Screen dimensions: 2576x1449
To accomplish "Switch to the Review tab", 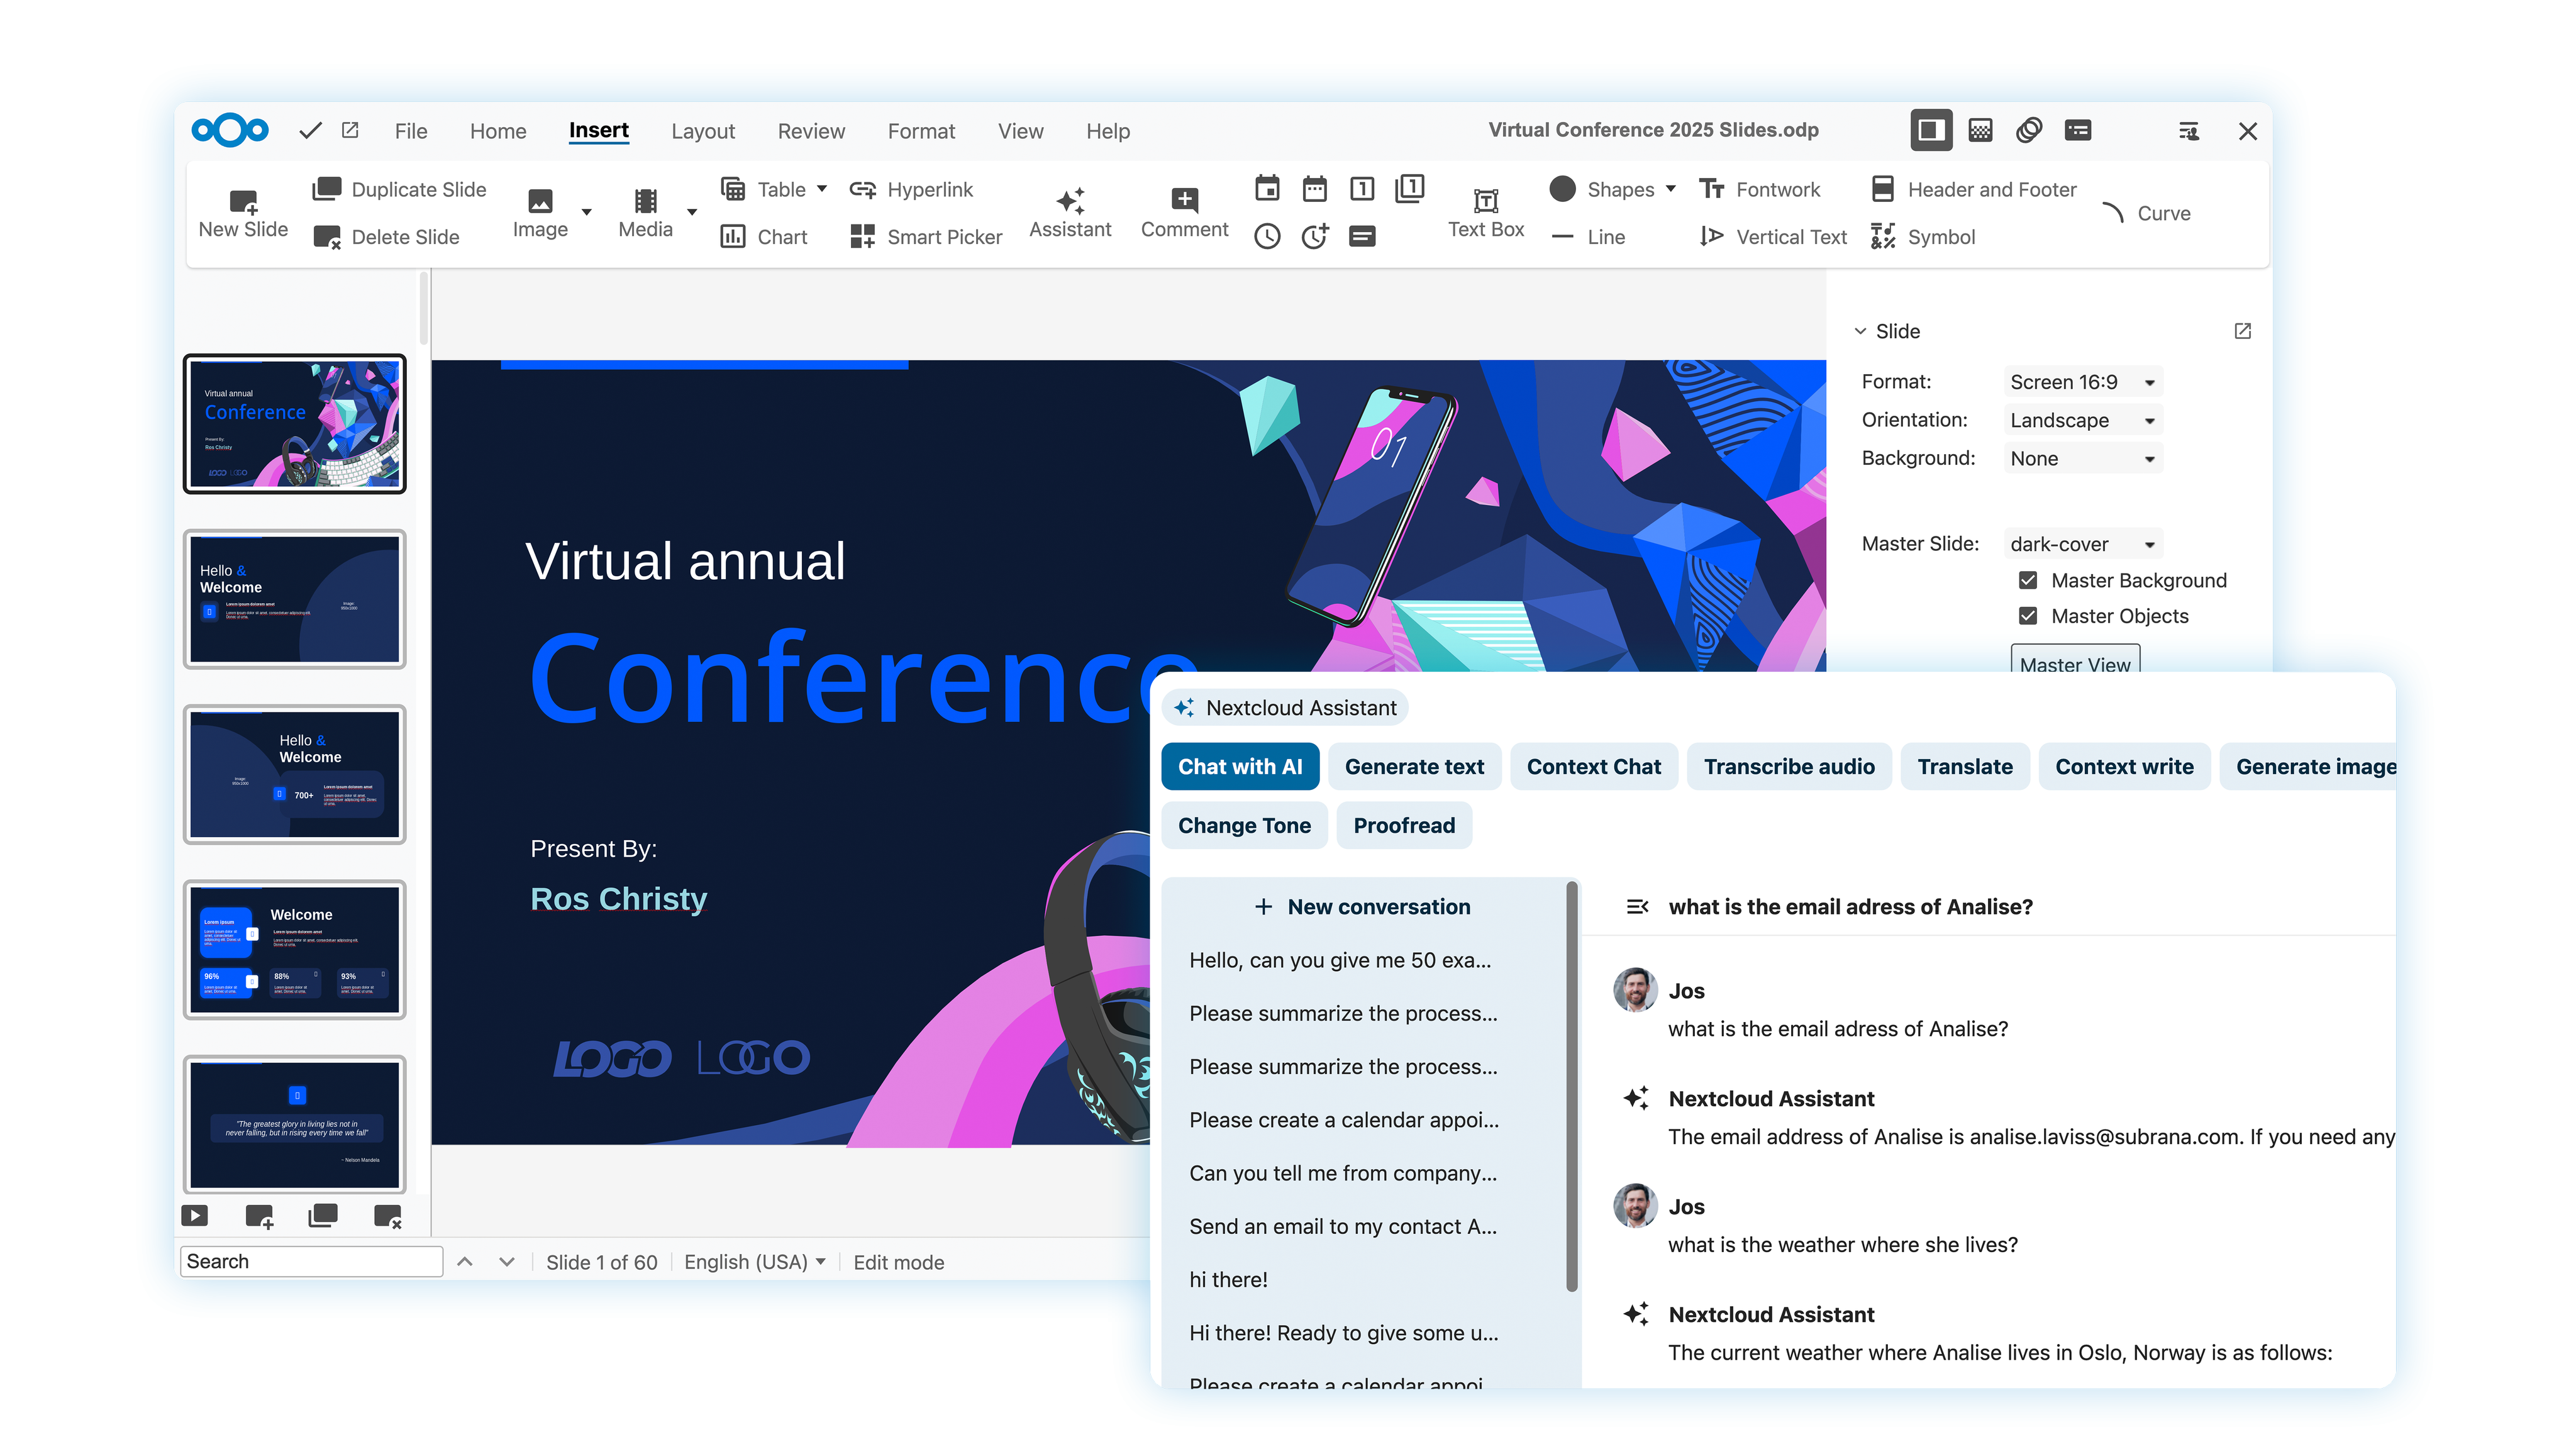I will [x=811, y=131].
